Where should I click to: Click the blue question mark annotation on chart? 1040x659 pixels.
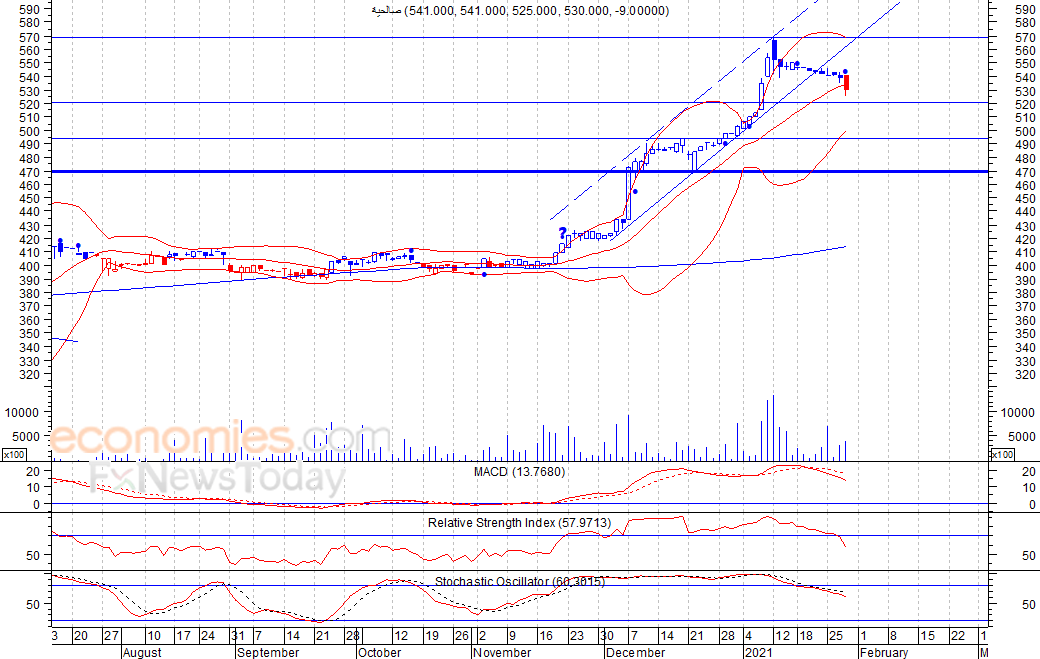click(x=562, y=233)
